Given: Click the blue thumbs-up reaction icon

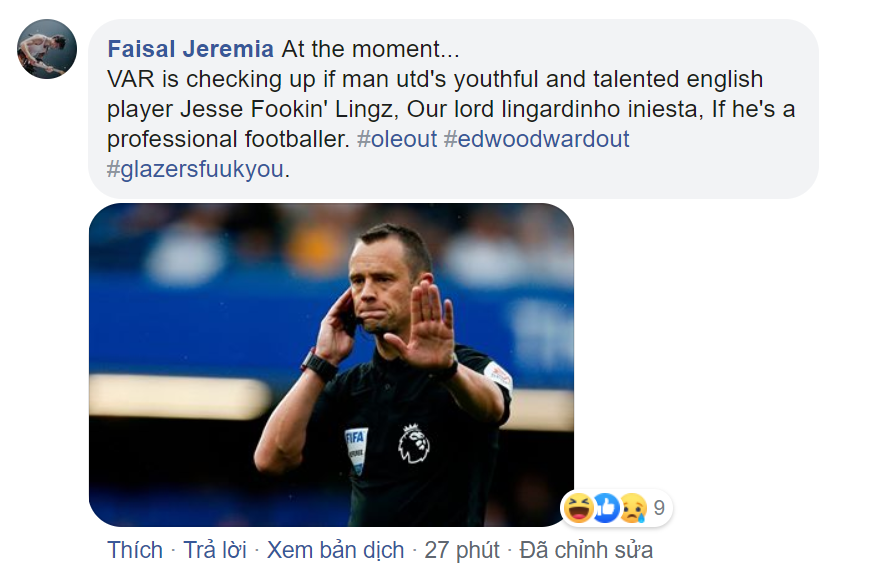Looking at the screenshot, I should pyautogui.click(x=605, y=508).
